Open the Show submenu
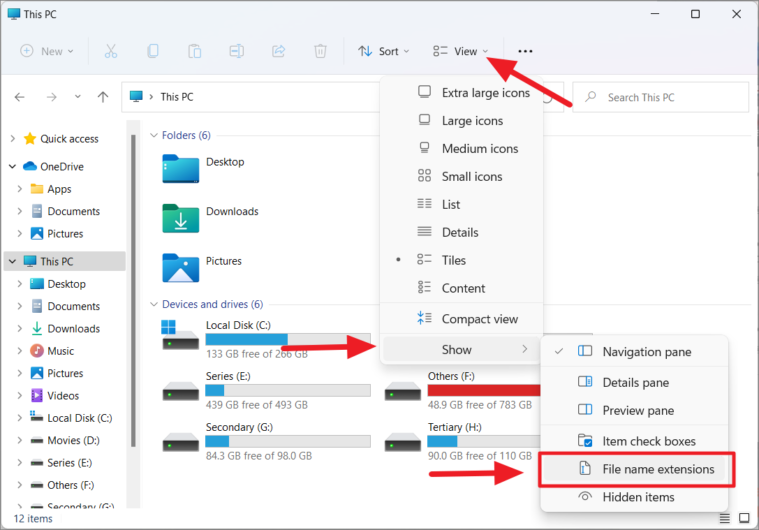Image resolution: width=759 pixels, height=530 pixels. click(x=461, y=349)
